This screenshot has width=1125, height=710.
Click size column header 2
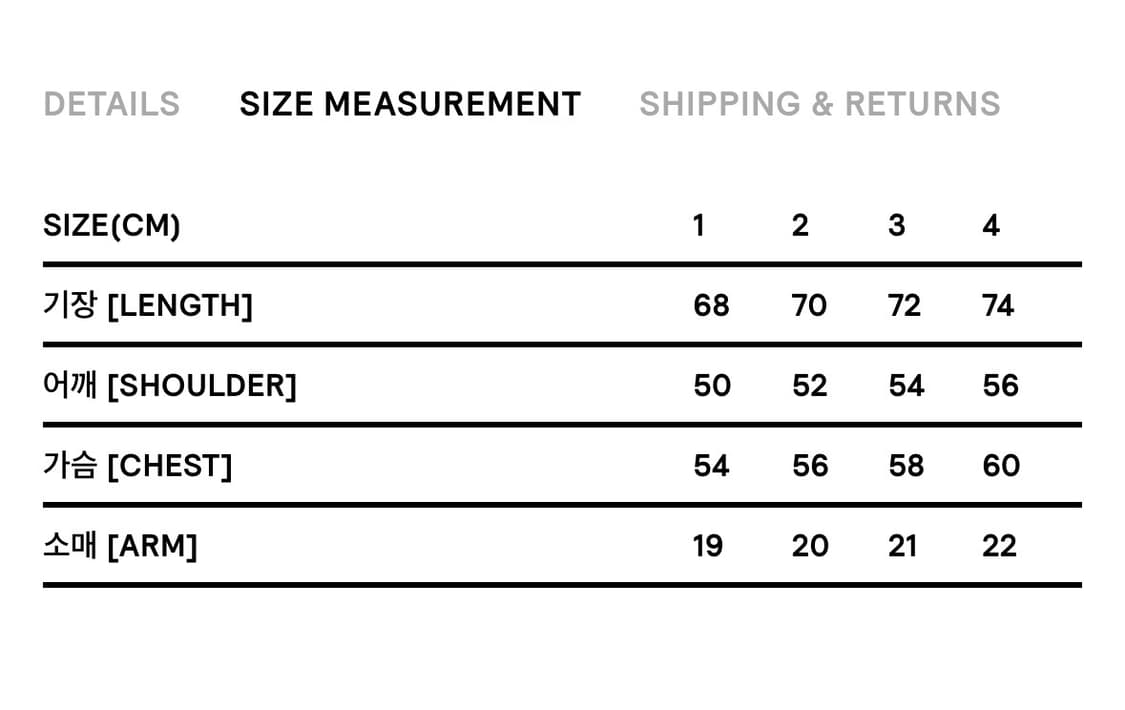tap(800, 226)
